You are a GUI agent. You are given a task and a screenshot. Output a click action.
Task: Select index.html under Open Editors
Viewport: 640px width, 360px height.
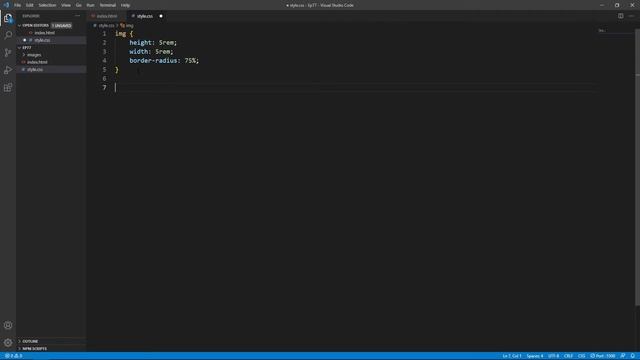click(x=44, y=33)
